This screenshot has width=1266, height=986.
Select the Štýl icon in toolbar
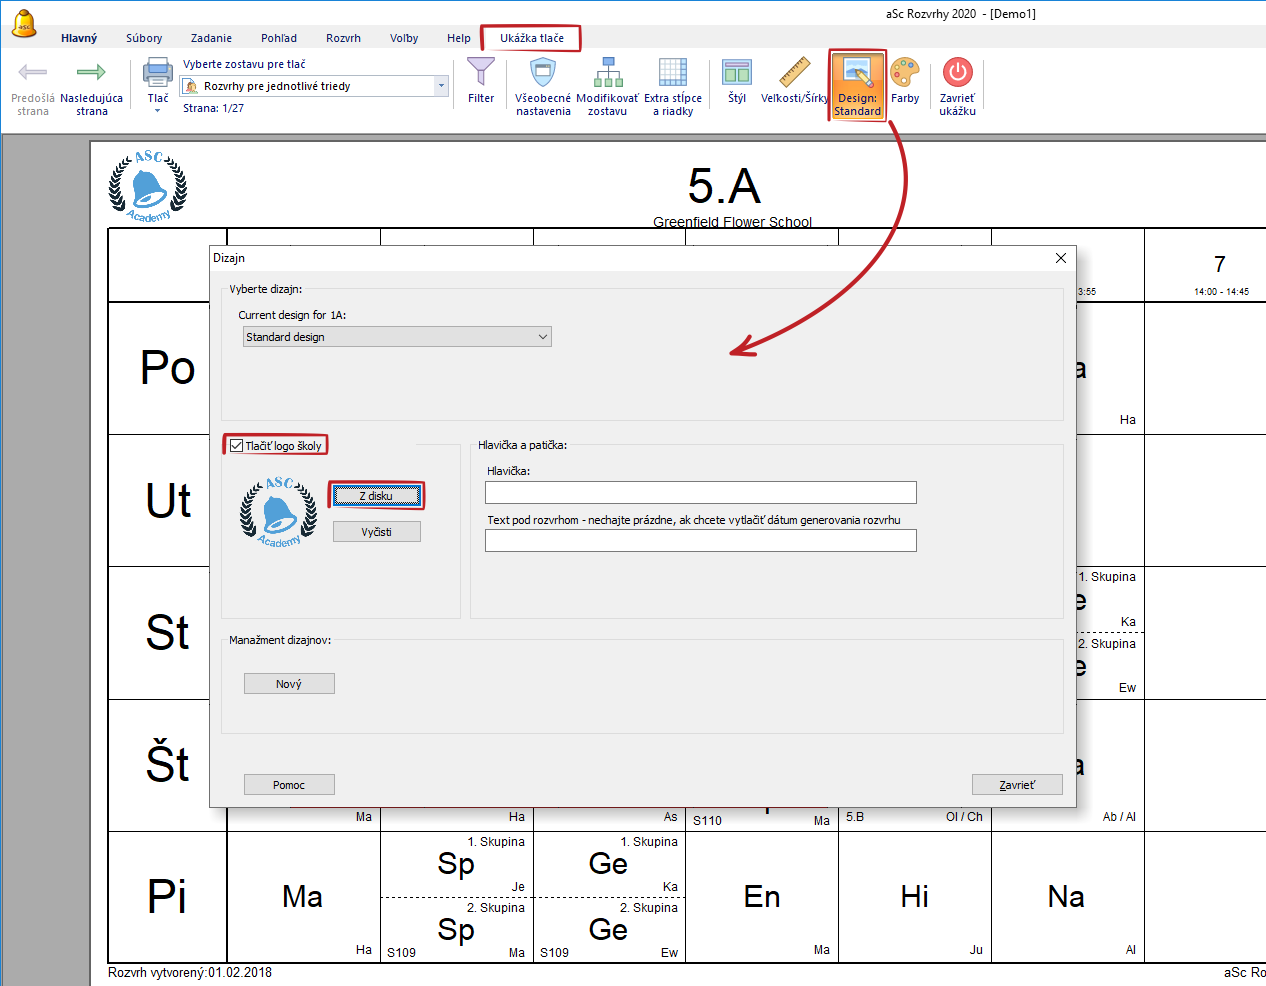[737, 74]
